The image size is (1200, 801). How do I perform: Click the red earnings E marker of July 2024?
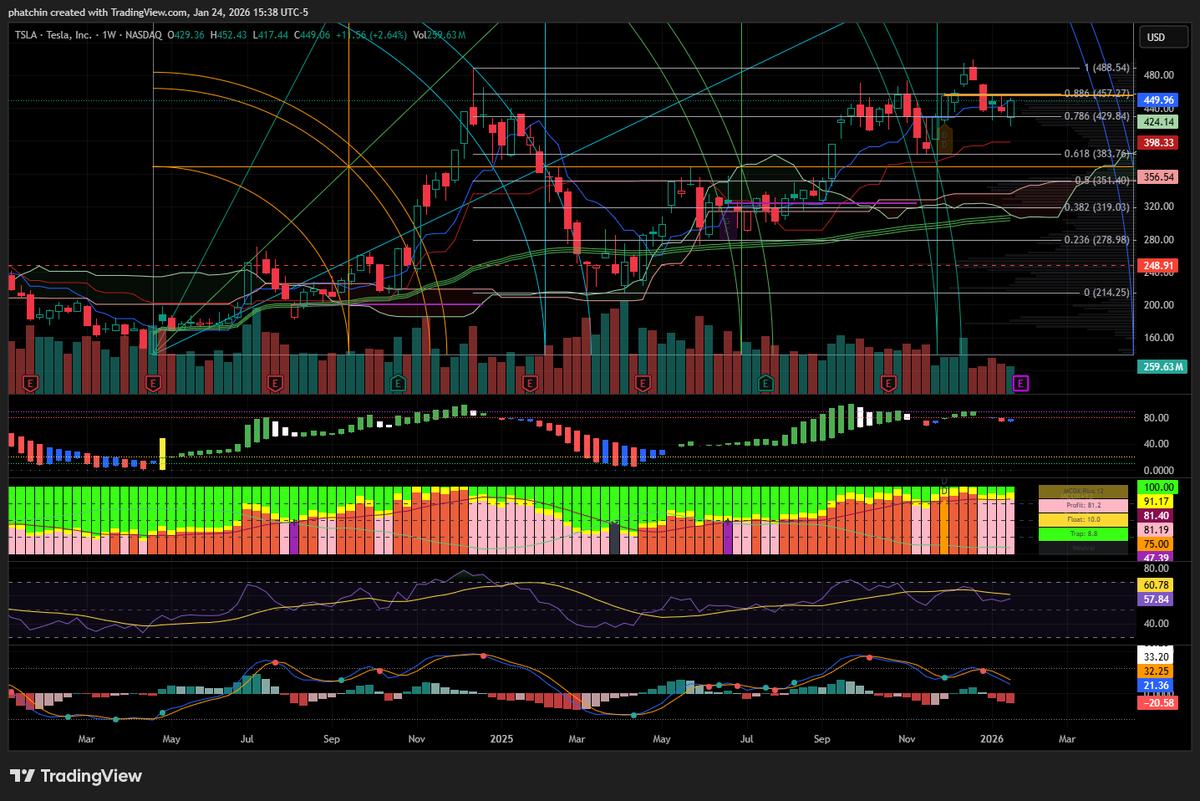point(276,382)
